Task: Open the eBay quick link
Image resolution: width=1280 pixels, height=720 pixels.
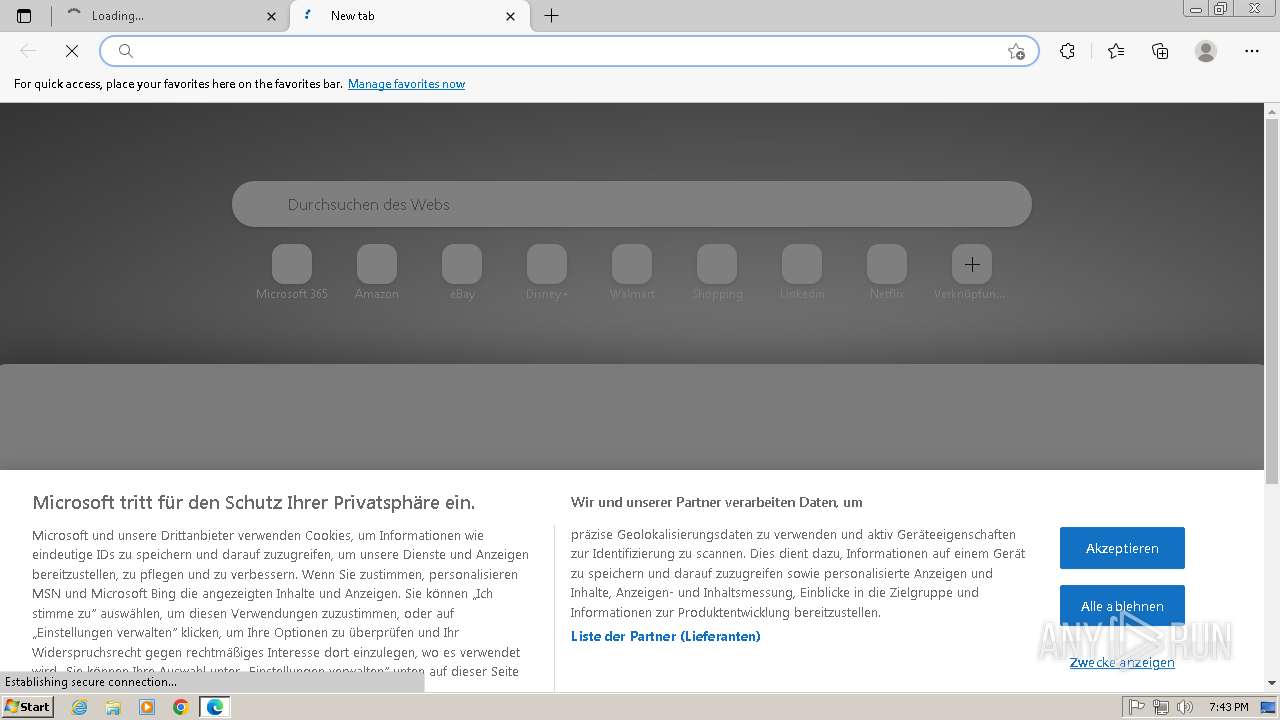Action: pyautogui.click(x=462, y=272)
